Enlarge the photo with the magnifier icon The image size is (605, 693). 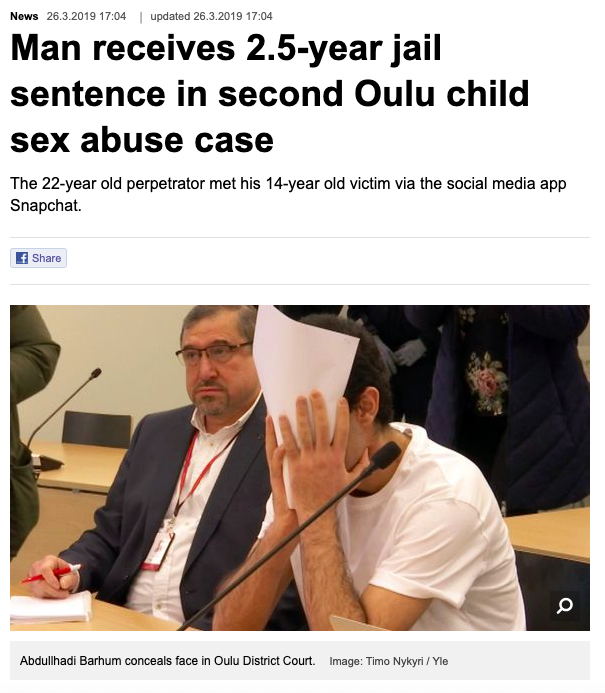tap(564, 605)
